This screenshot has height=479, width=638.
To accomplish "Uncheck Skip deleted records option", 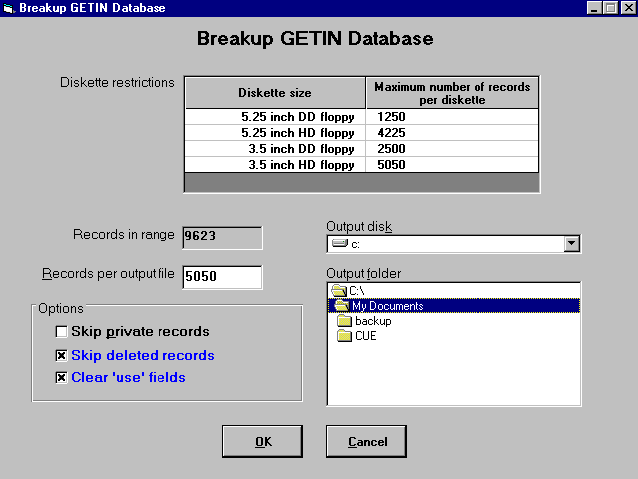I will pos(61,356).
